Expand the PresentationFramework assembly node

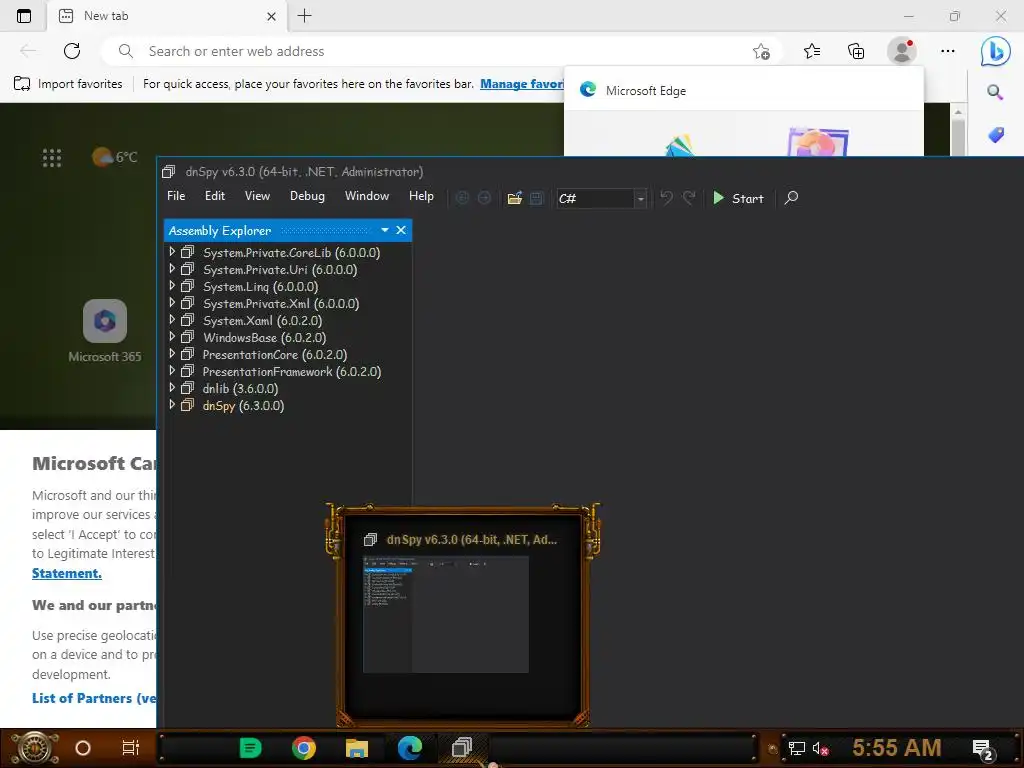click(172, 370)
